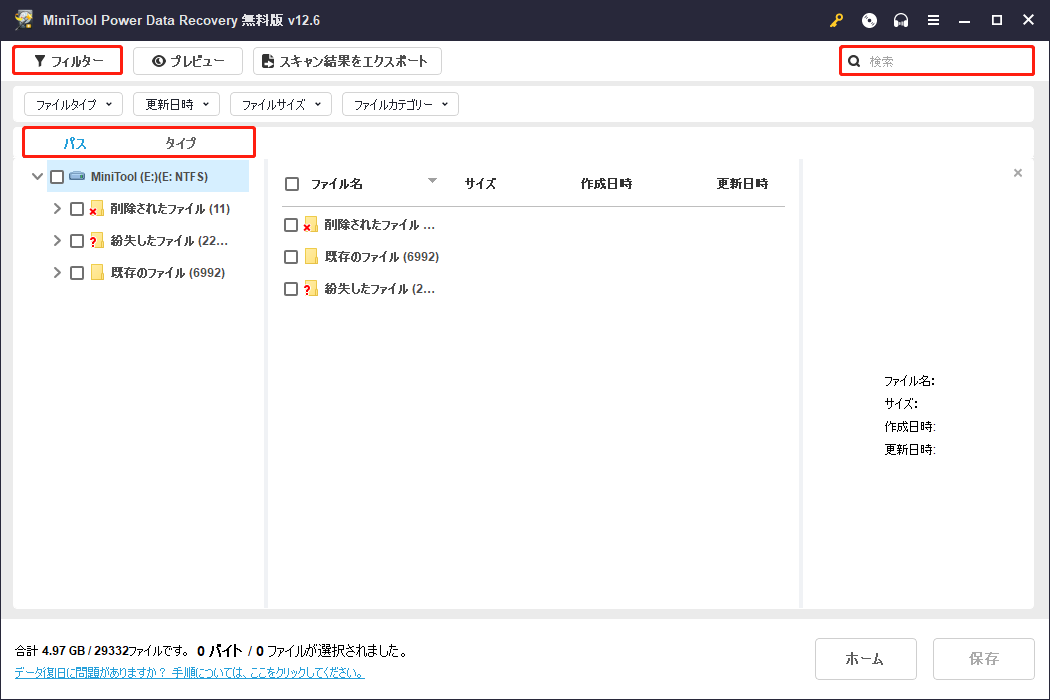The width and height of the screenshot is (1050, 700).
Task: Check the MiniTool (E:) drive checkbox
Action: click(57, 177)
